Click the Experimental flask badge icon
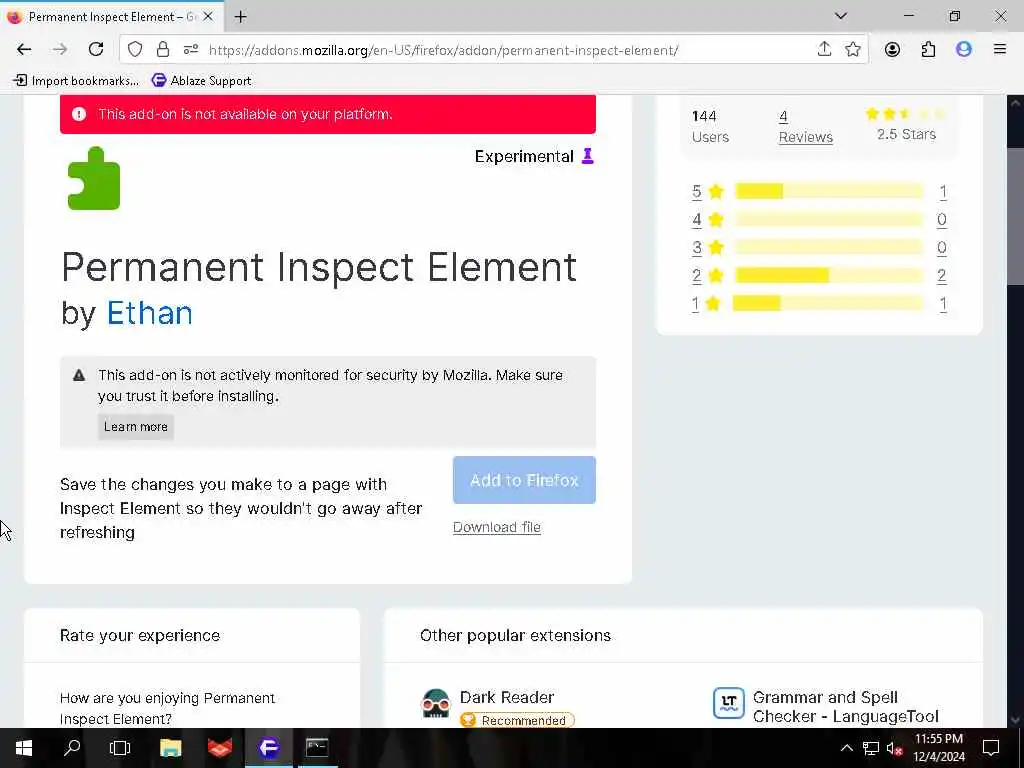Image resolution: width=1024 pixels, height=768 pixels. click(588, 156)
